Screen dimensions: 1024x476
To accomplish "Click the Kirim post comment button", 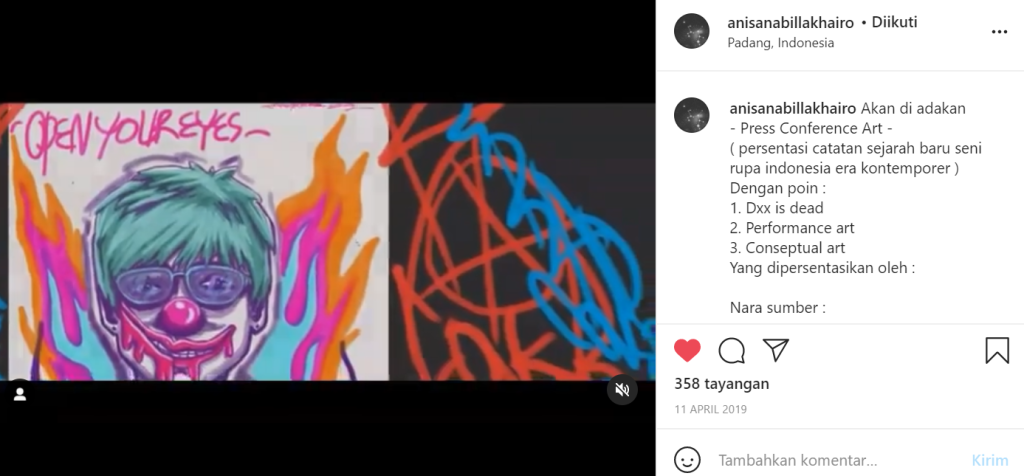I will (990, 460).
